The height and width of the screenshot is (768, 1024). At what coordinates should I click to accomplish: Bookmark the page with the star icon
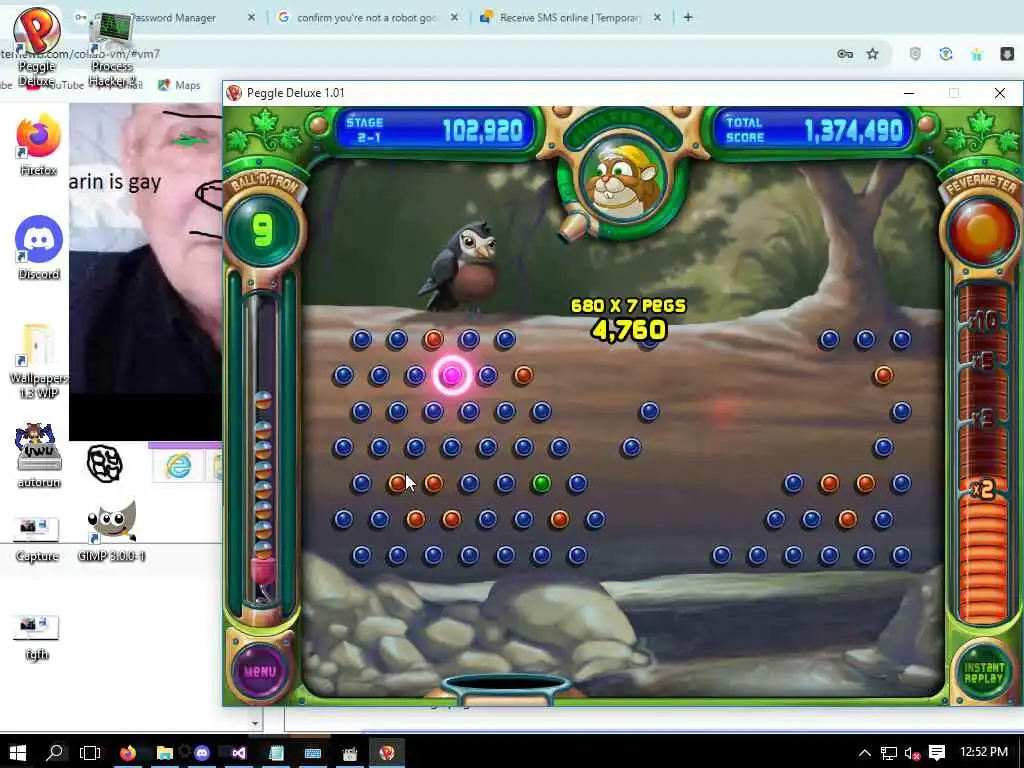click(872, 54)
